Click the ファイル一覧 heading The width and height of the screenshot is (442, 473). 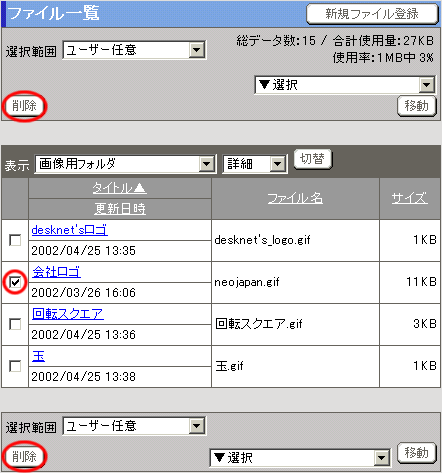click(53, 14)
